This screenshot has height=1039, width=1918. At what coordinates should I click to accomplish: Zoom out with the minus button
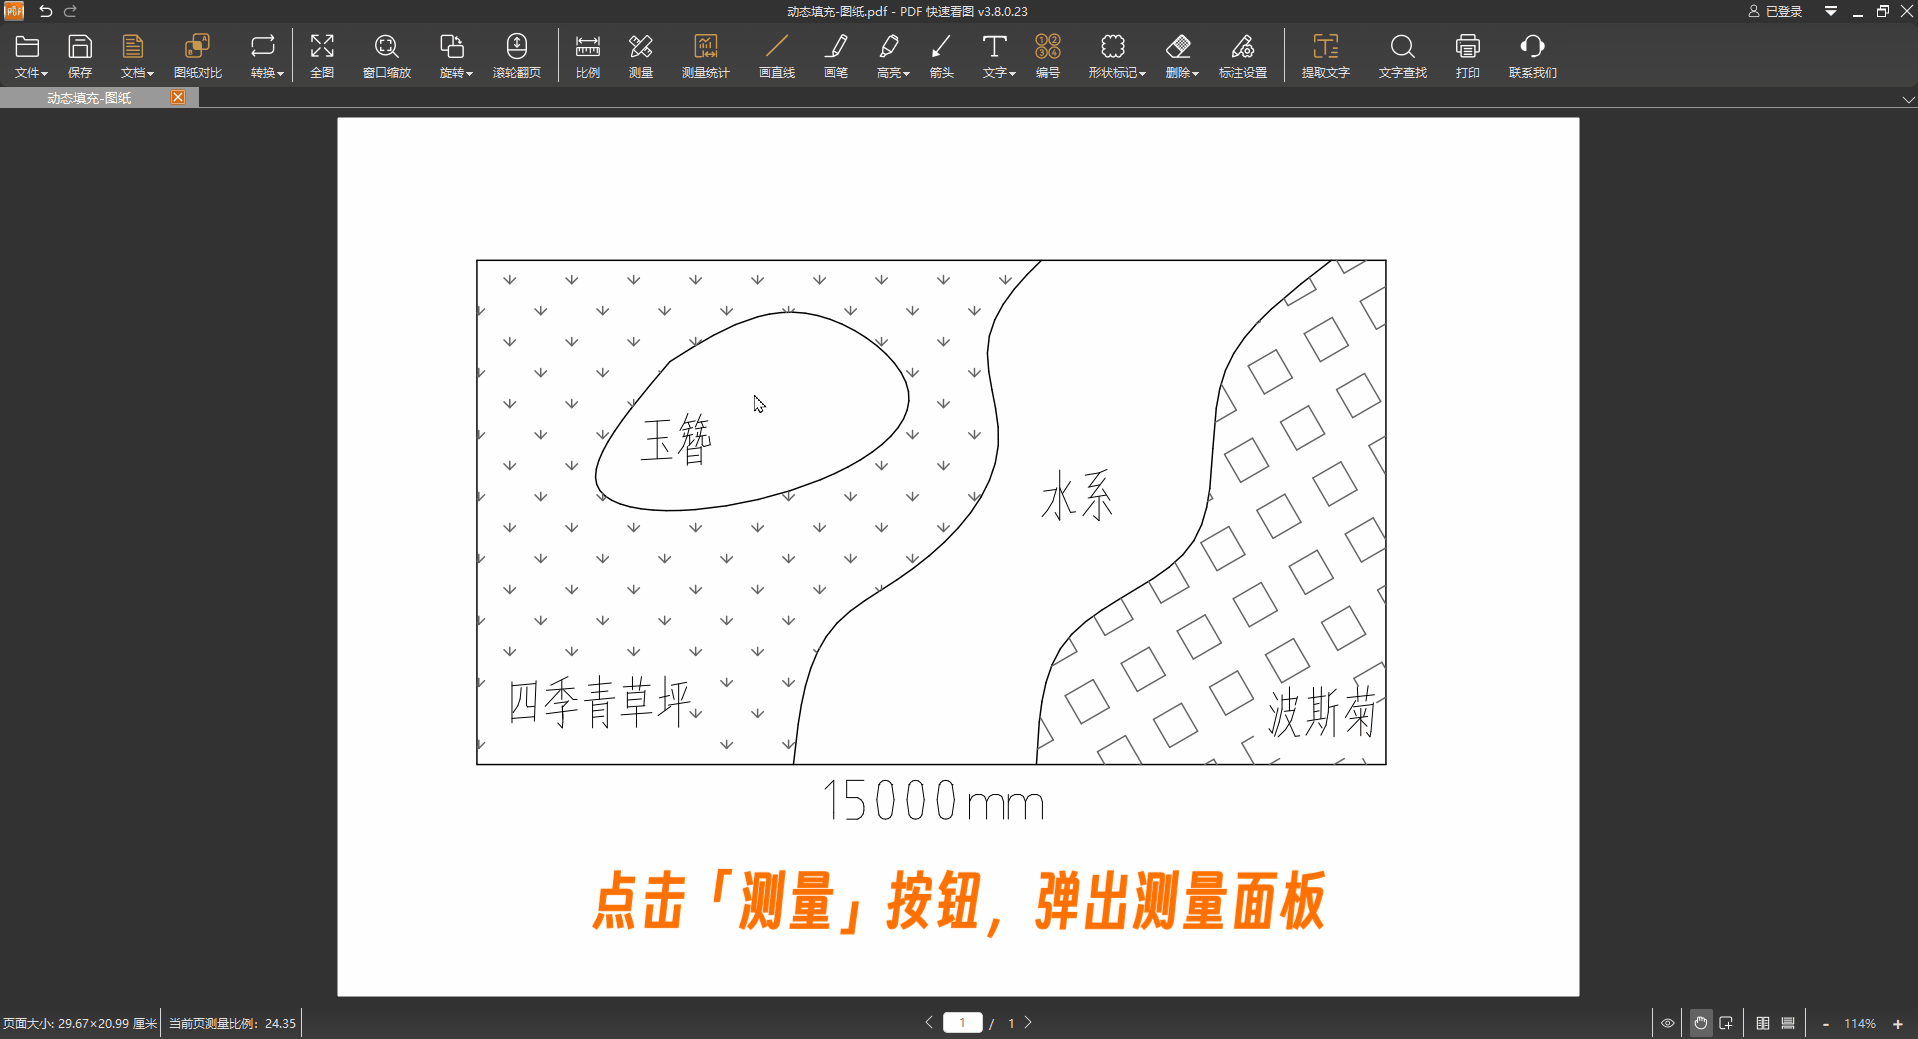pyautogui.click(x=1826, y=1024)
